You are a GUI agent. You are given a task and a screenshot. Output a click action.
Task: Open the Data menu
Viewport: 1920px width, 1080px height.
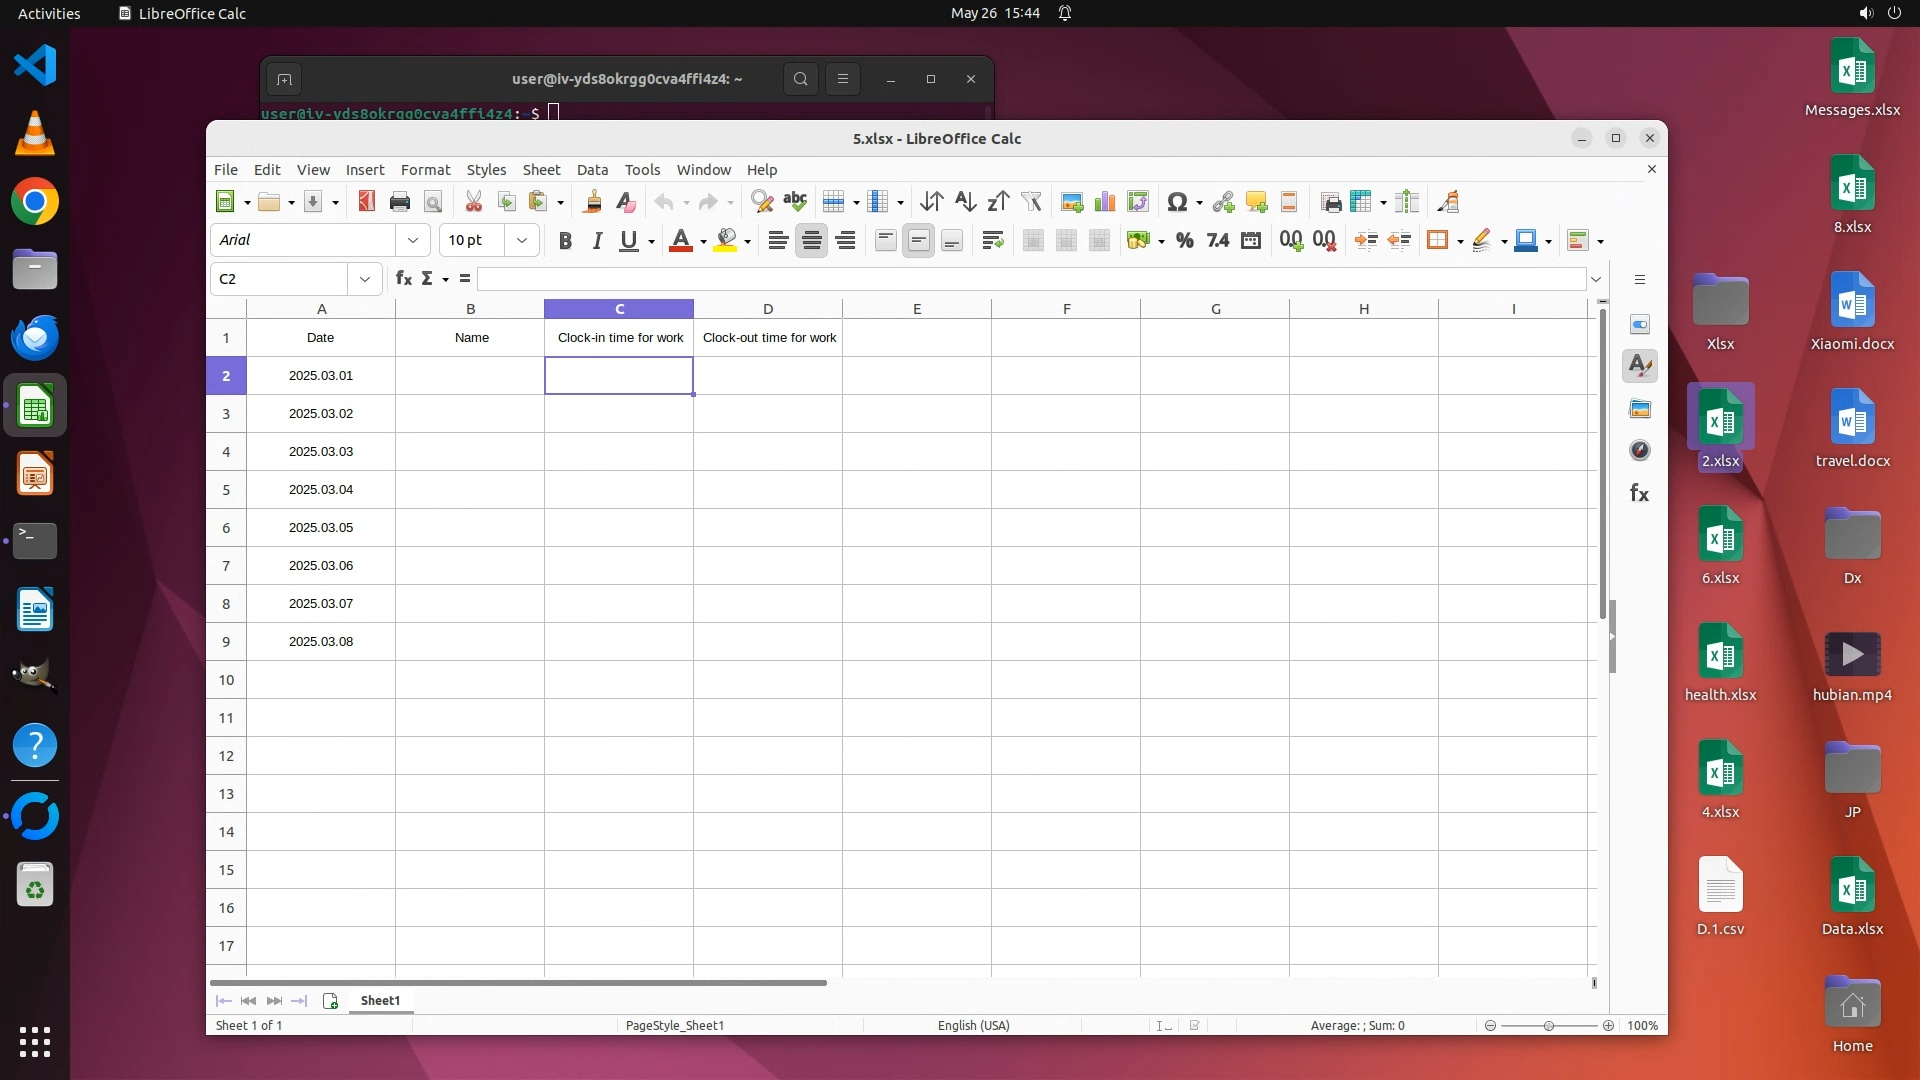tap(592, 170)
